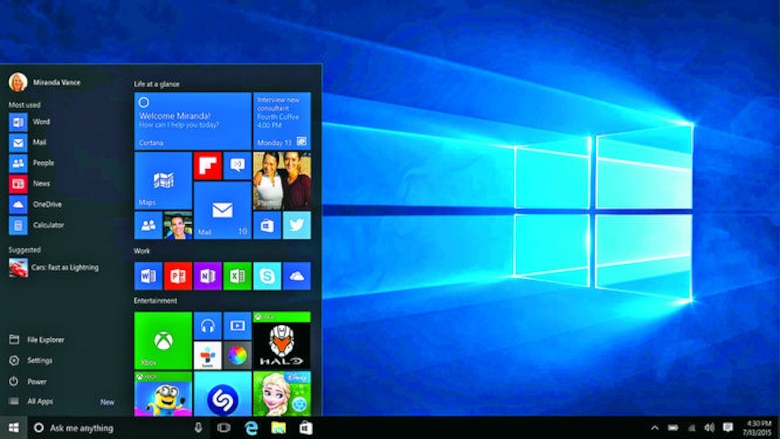Viewport: 780px width, 439px height.
Task: Open the OneNote tile in Work group
Action: pos(207,276)
